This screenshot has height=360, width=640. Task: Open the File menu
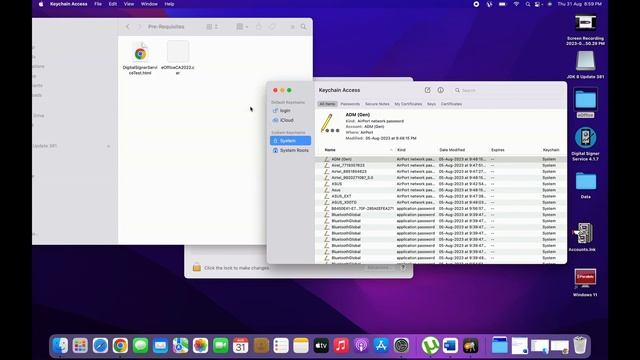(98, 4)
